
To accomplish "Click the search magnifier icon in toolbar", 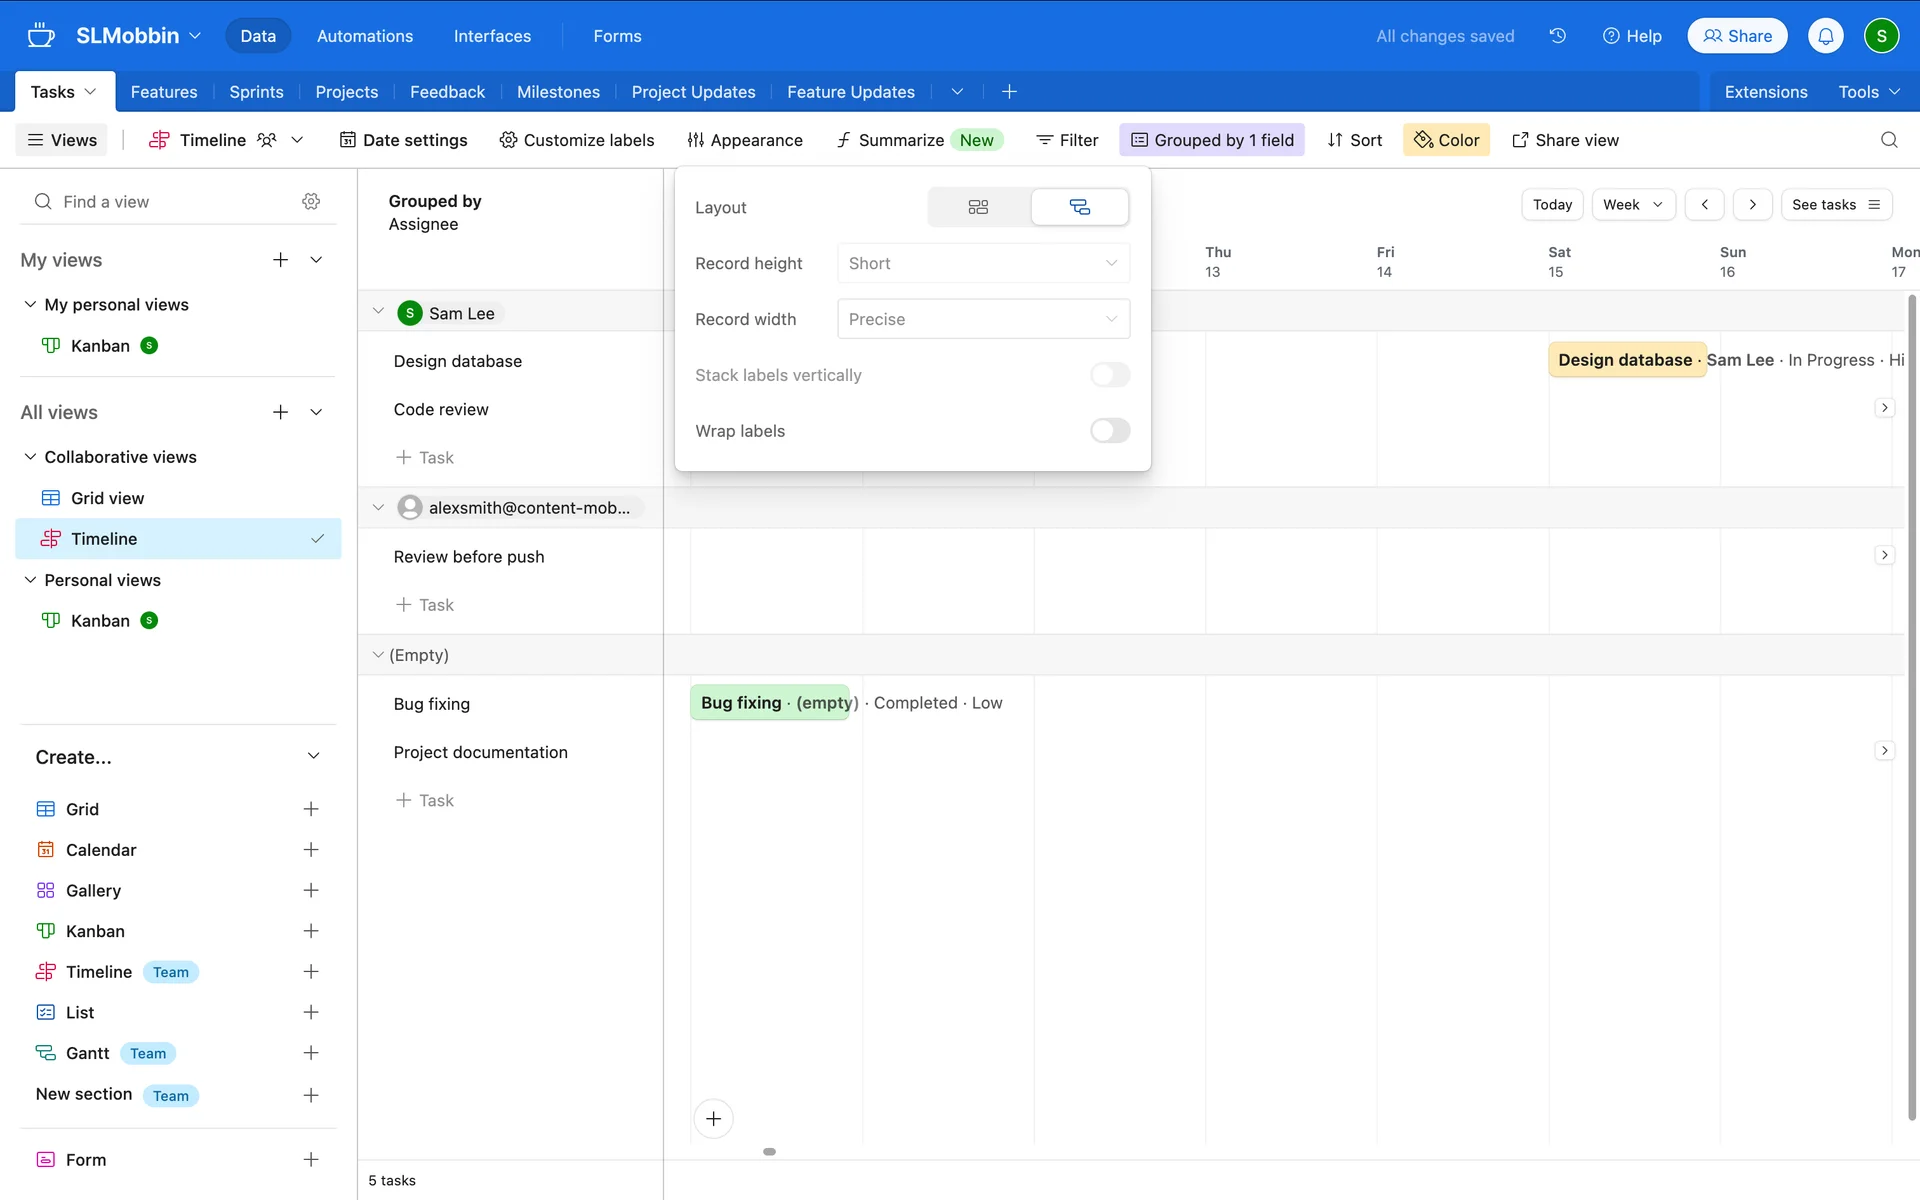I will 1888,140.
